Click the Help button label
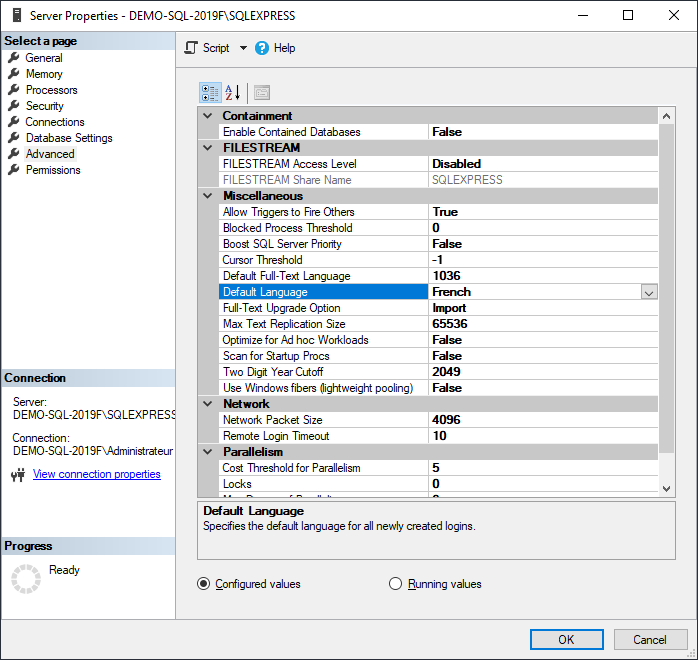 pos(284,48)
